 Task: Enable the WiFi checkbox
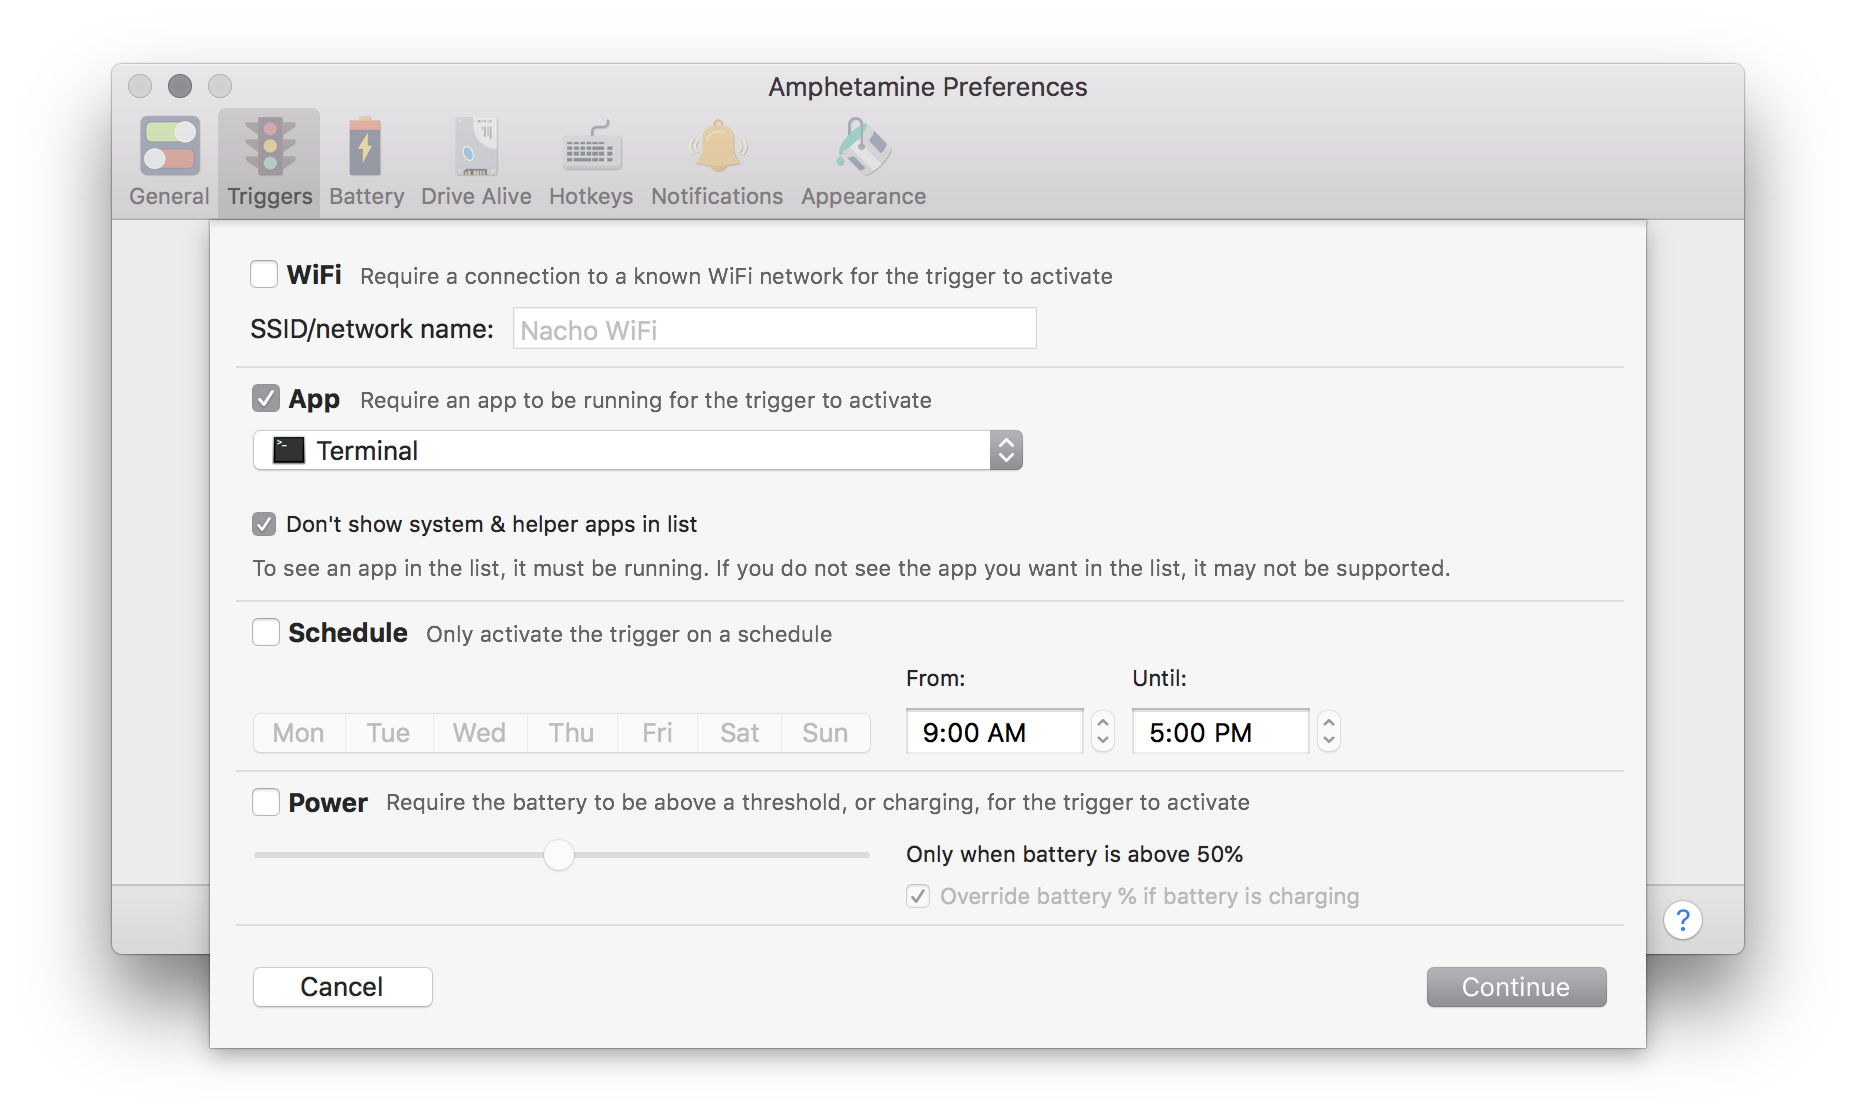coord(264,274)
